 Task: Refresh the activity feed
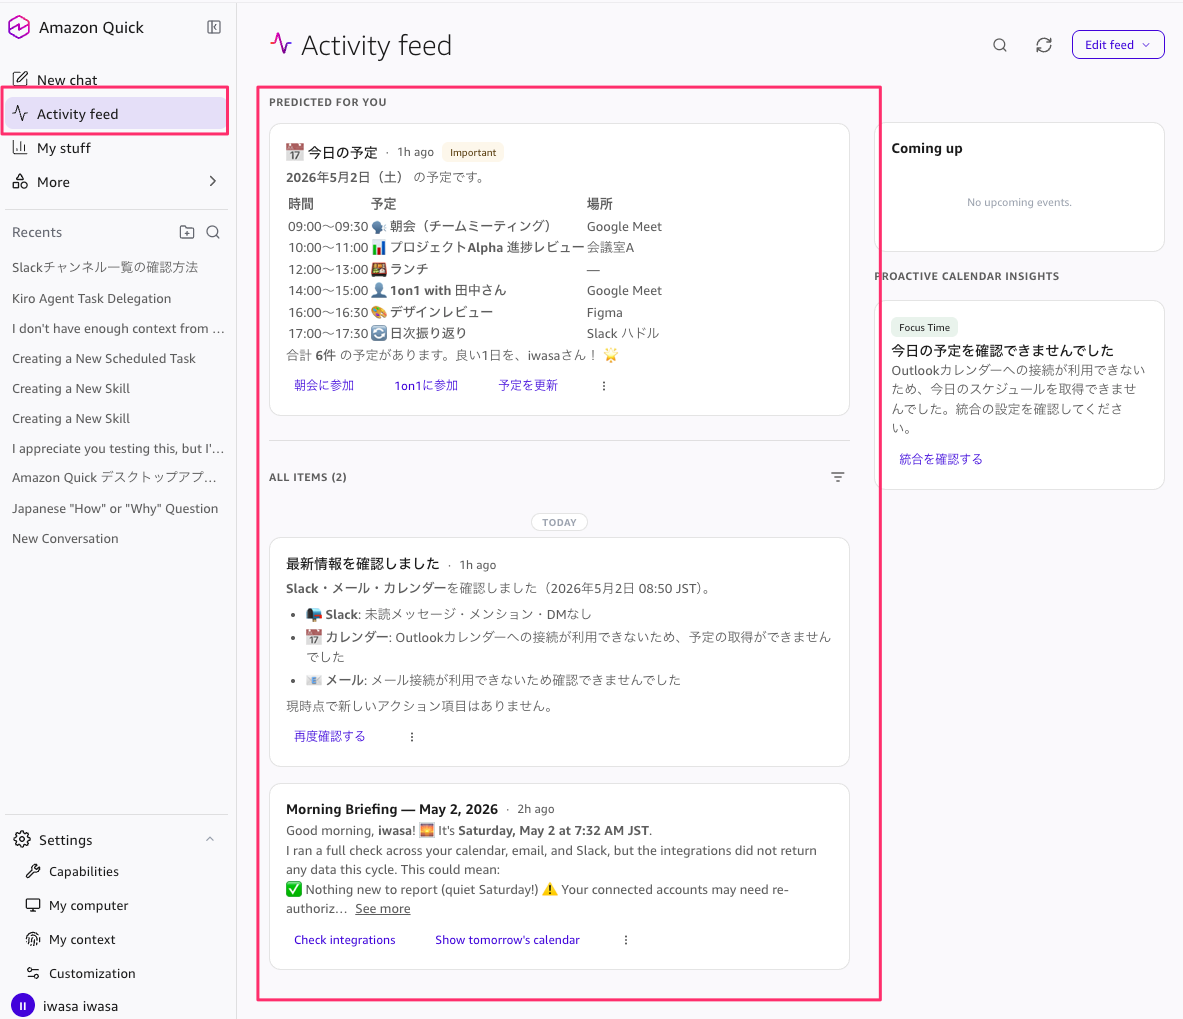click(x=1043, y=45)
